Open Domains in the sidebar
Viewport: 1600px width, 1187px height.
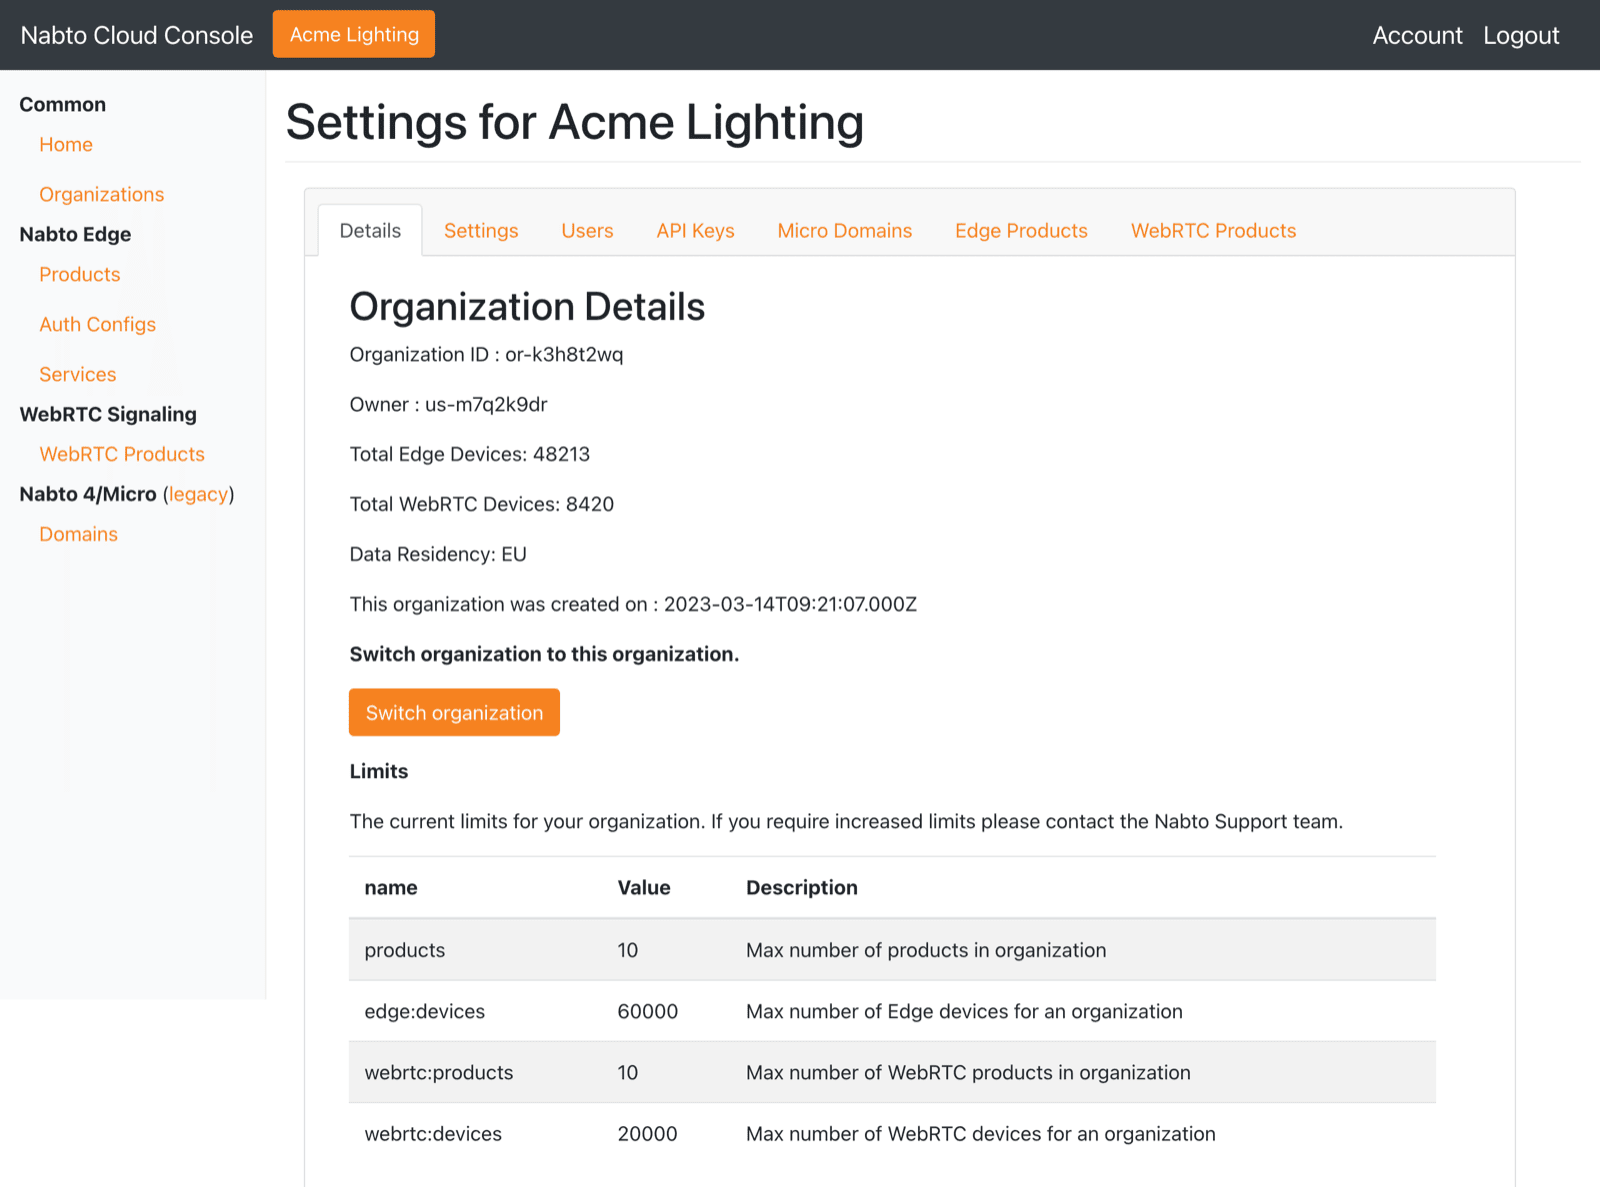[79, 534]
